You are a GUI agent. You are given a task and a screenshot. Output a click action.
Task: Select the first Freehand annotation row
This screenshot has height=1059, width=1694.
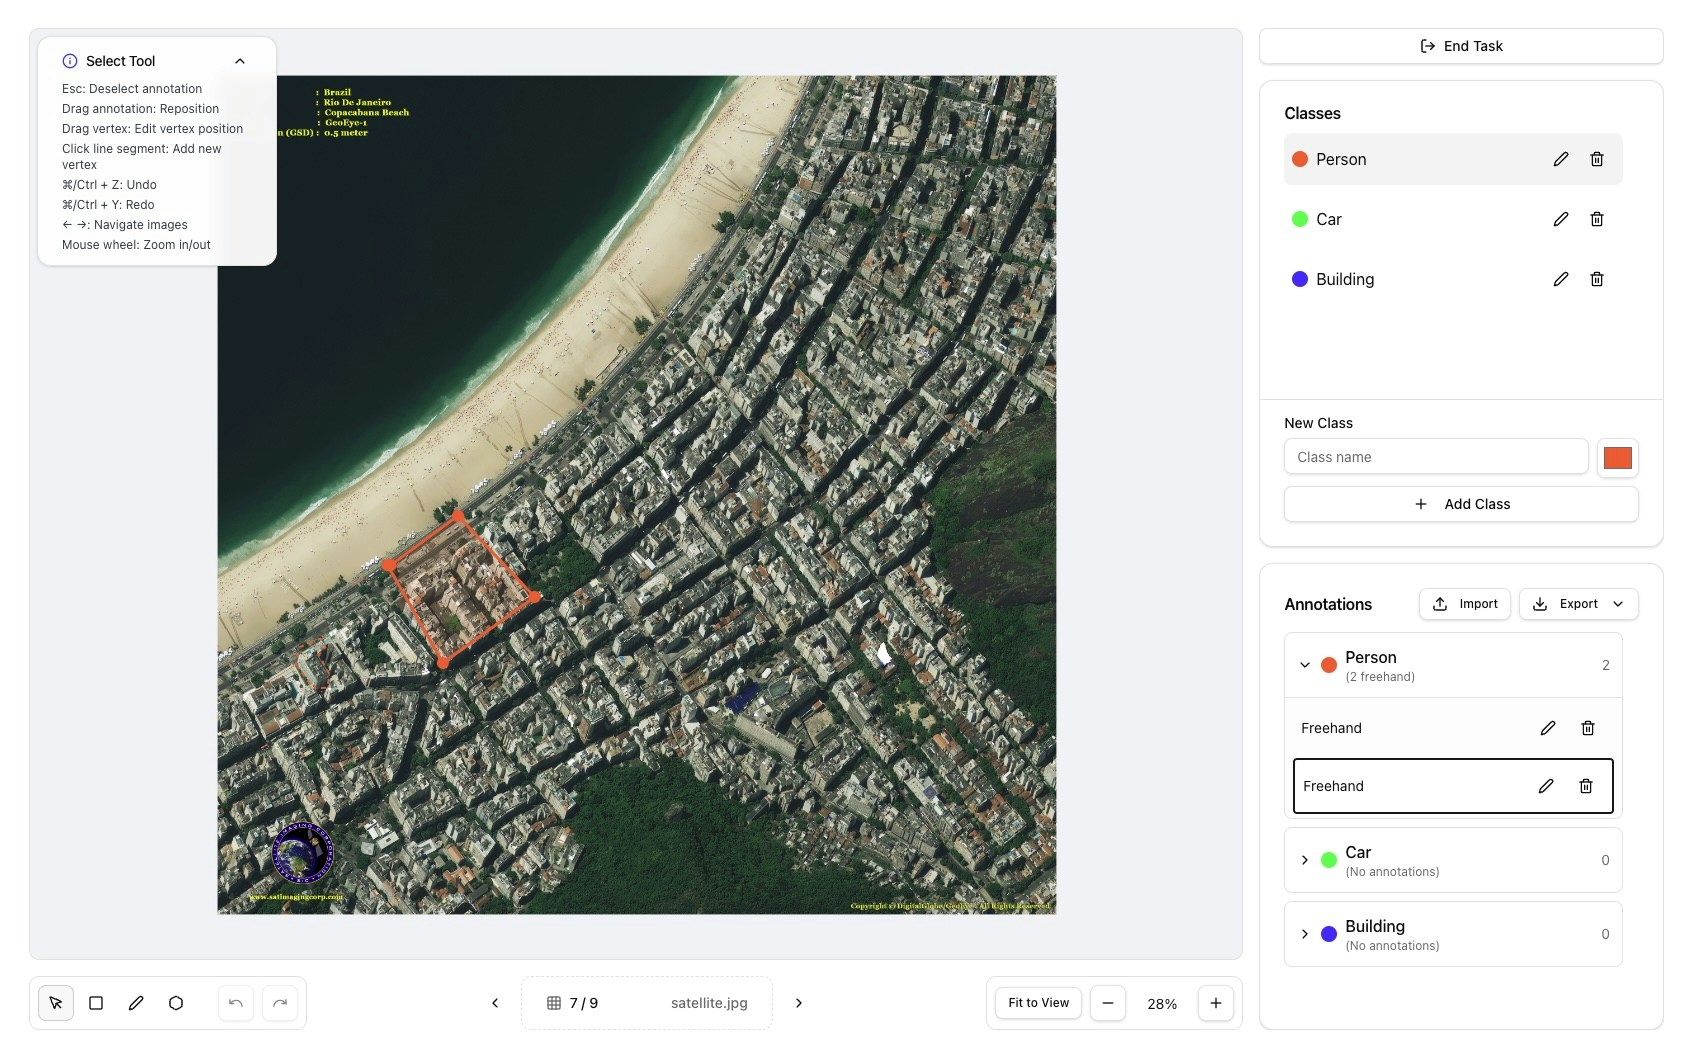[x=1453, y=728]
